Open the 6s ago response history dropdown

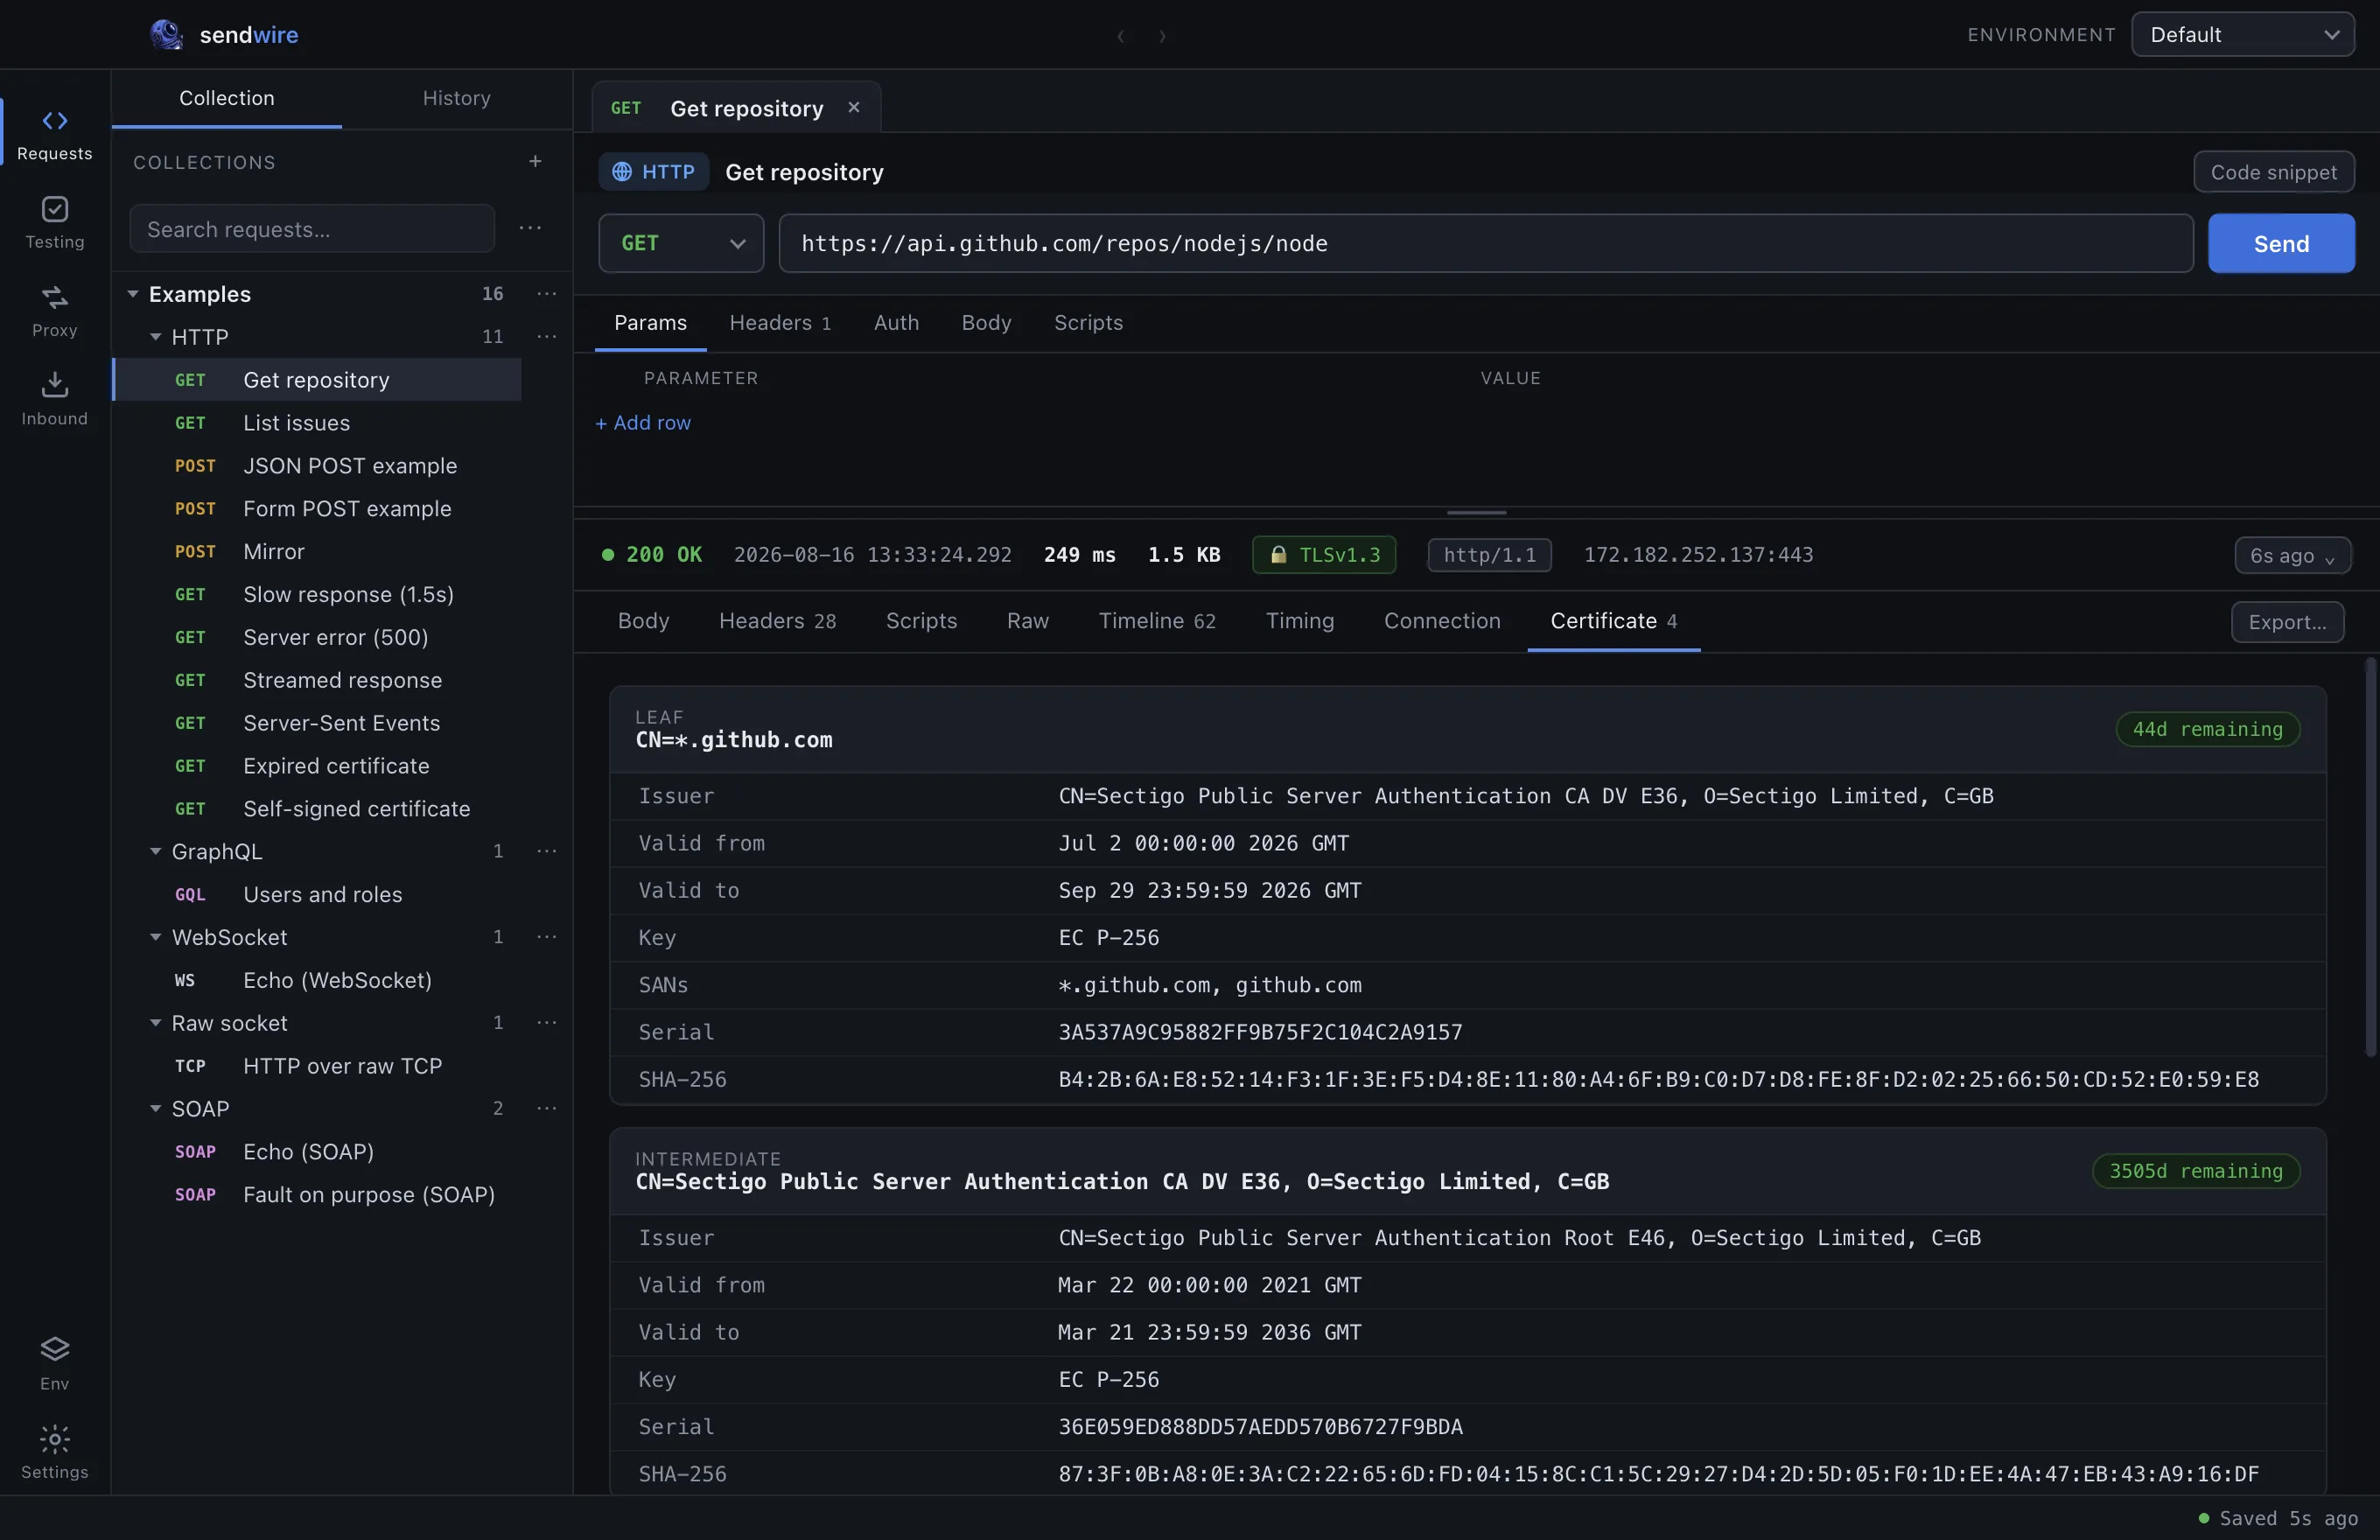click(2292, 556)
